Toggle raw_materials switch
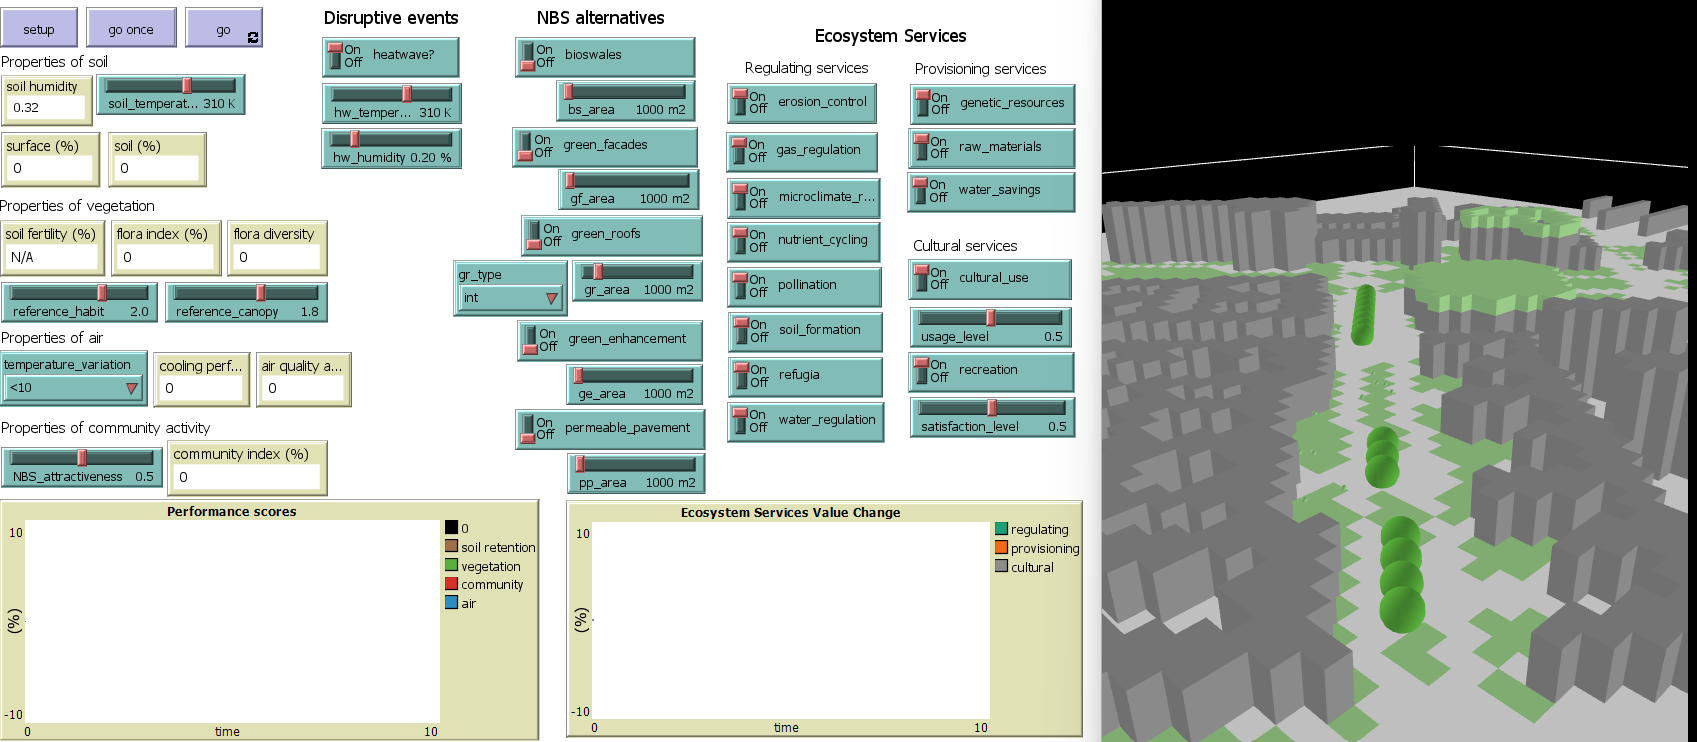 991,149
